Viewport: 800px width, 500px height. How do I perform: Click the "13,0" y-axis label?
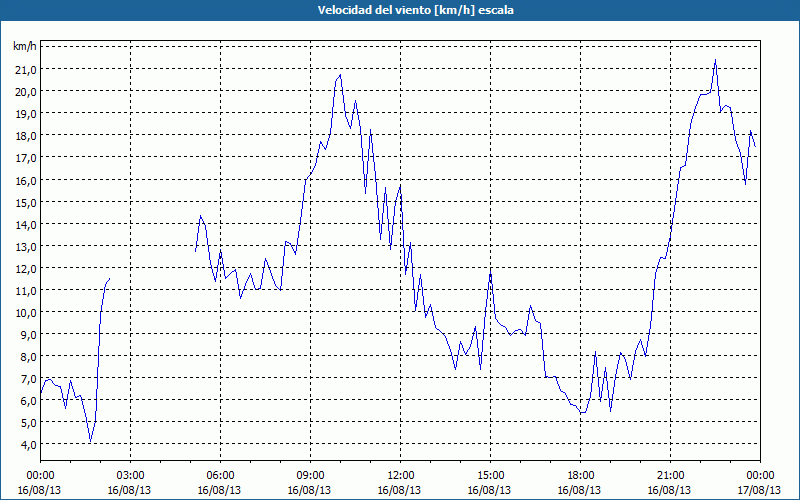26,246
